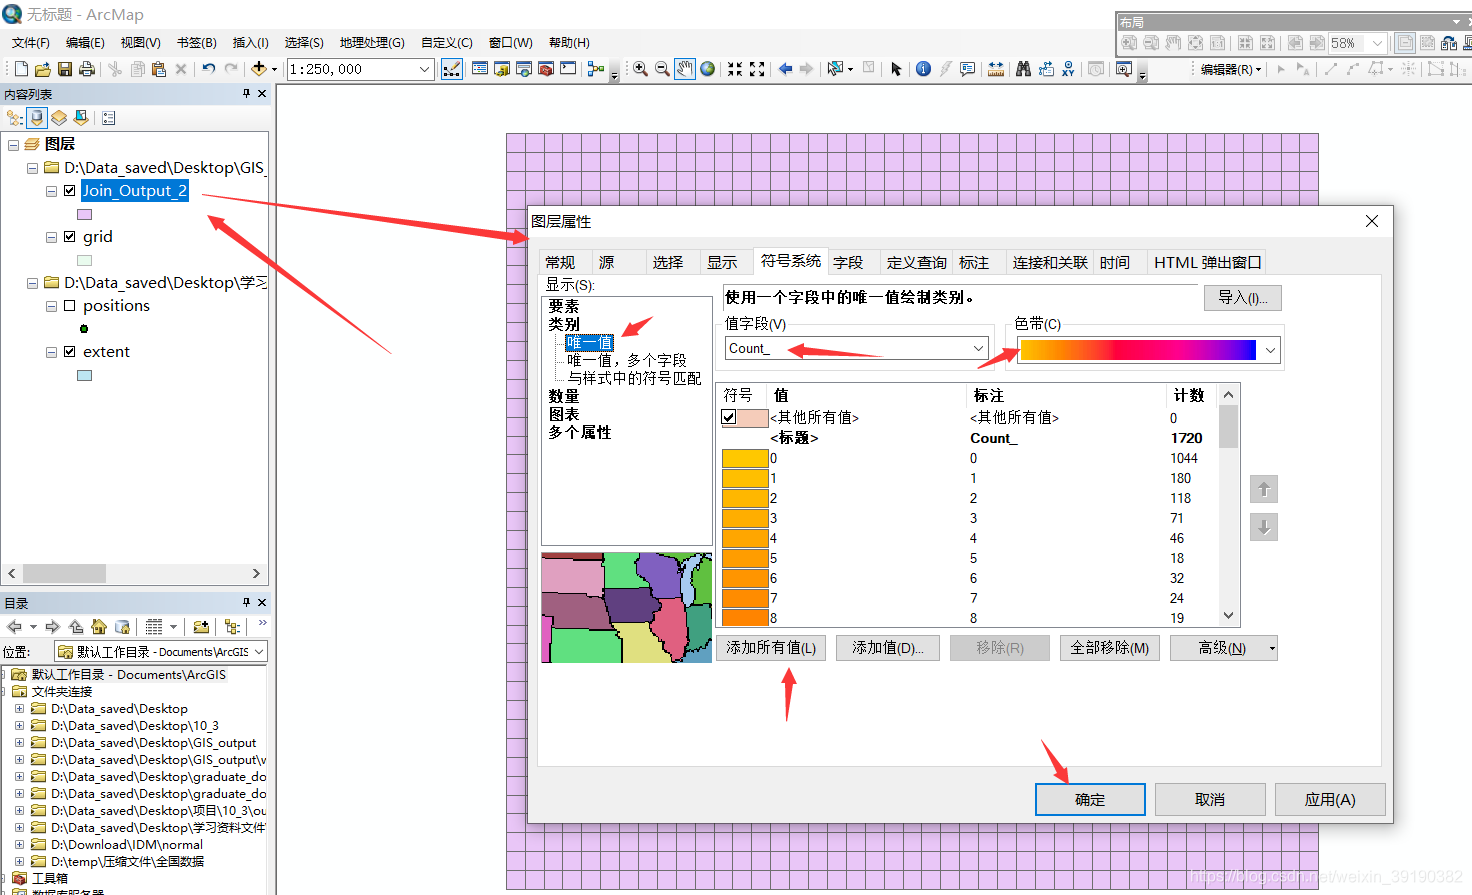Click the 应用(A) button
Image resolution: width=1472 pixels, height=895 pixels.
1330,799
